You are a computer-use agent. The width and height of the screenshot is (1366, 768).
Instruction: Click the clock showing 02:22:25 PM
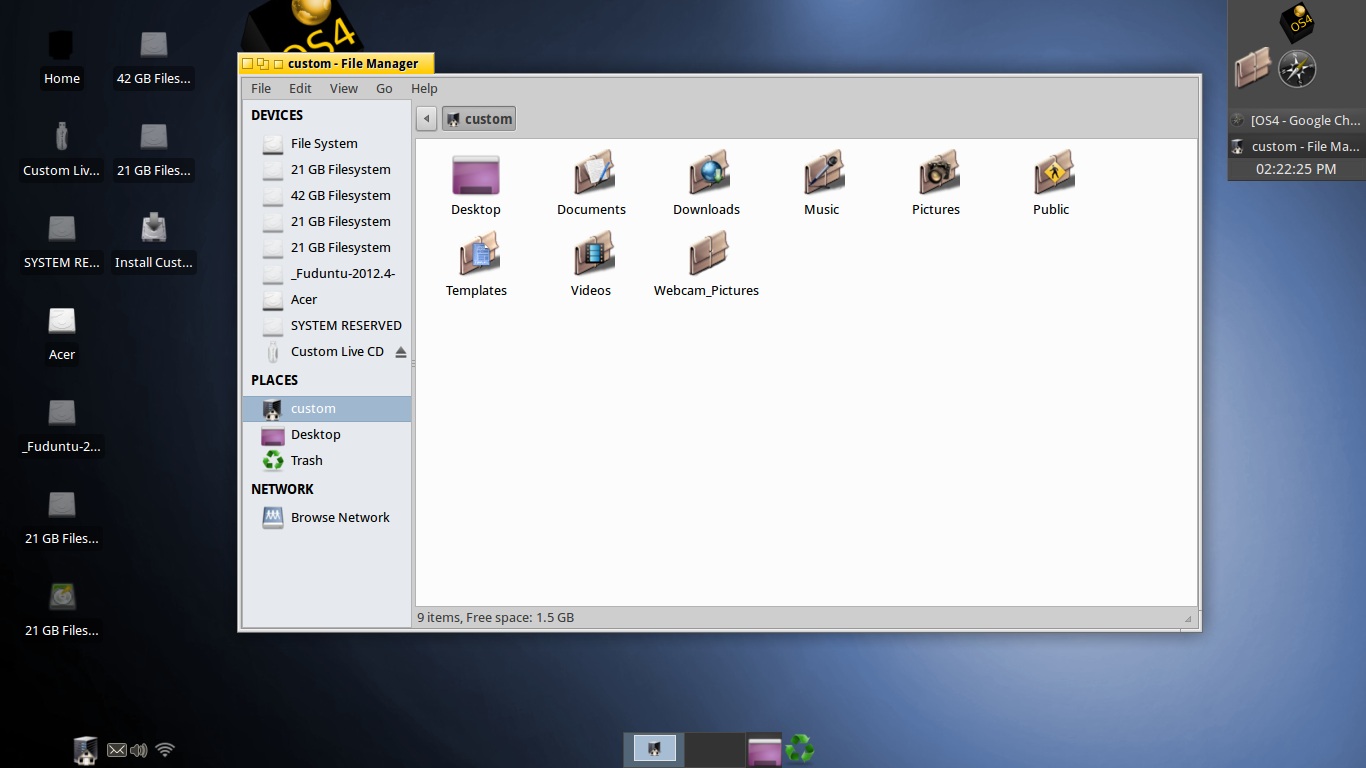[1296, 169]
